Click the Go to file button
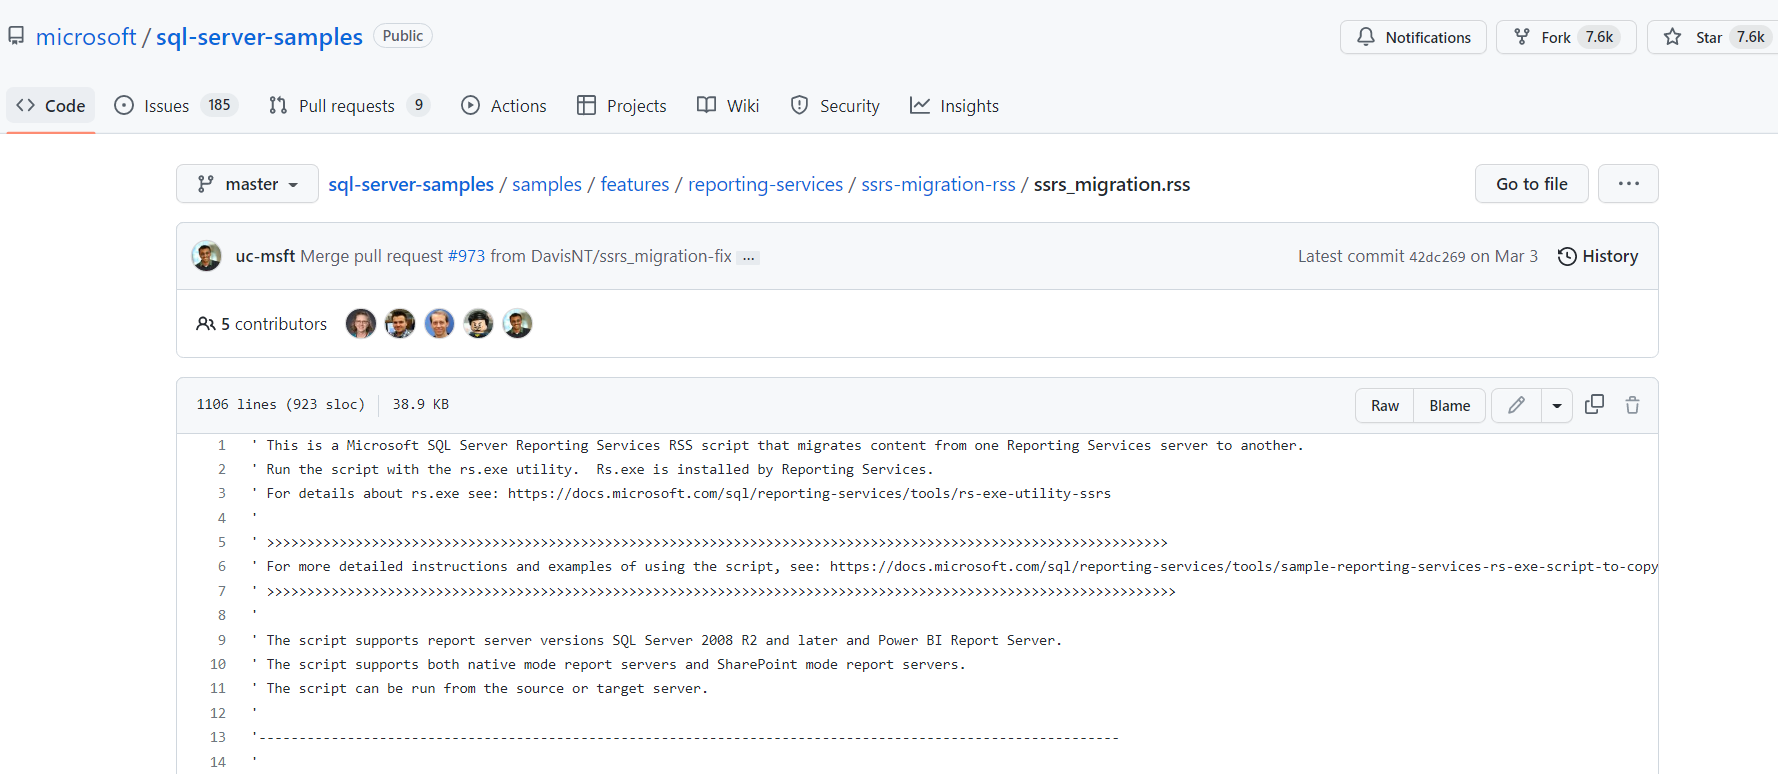This screenshot has height=774, width=1778. 1531,184
